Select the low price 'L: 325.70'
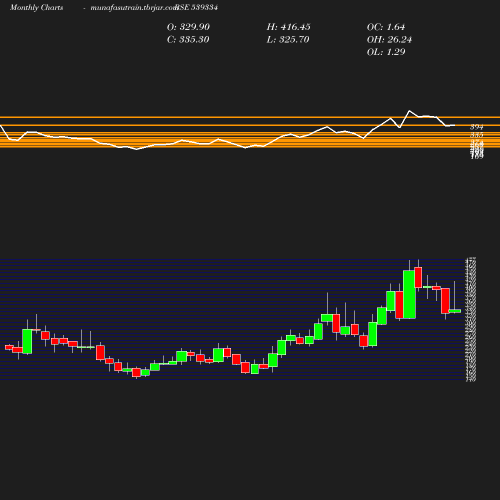This screenshot has height=500, width=500. pyautogui.click(x=288, y=39)
